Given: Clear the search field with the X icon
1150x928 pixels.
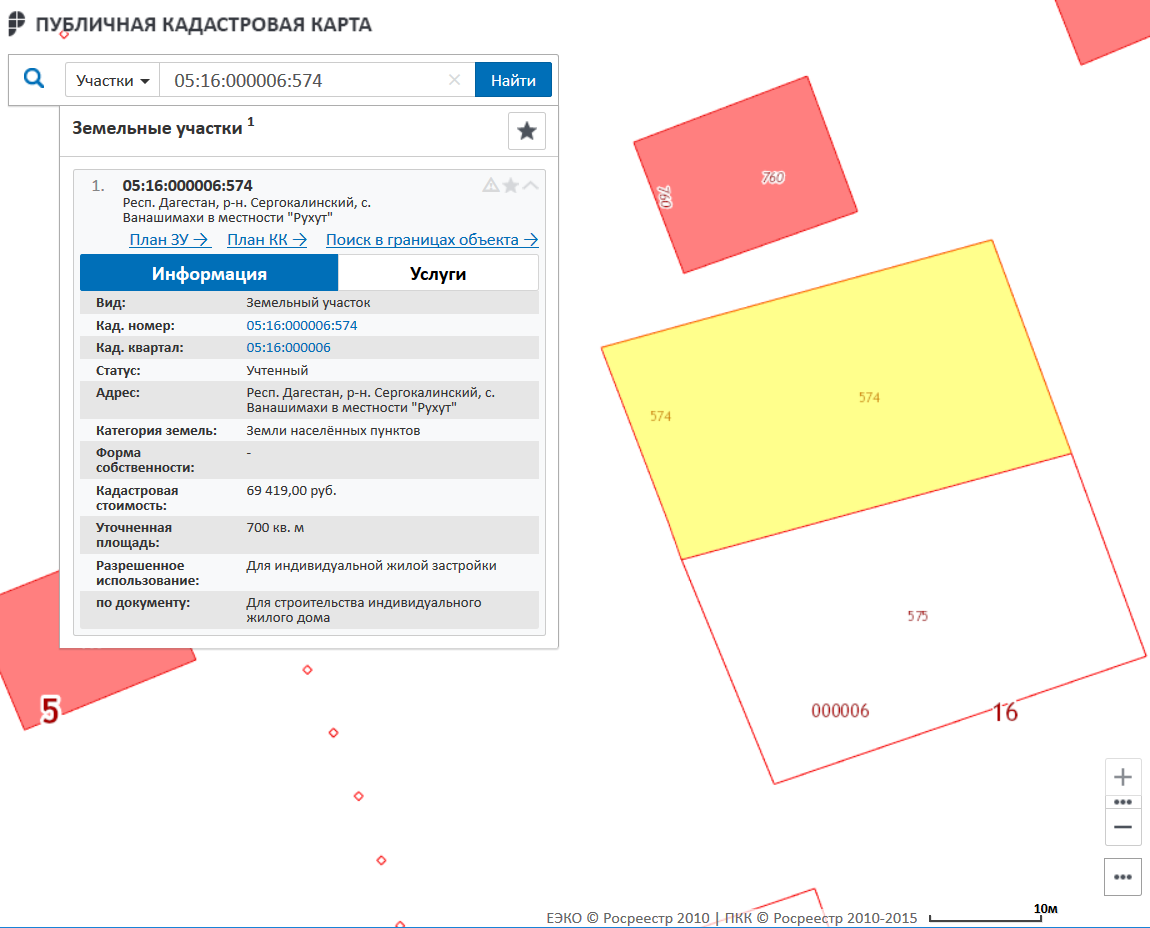Looking at the screenshot, I should (x=454, y=80).
